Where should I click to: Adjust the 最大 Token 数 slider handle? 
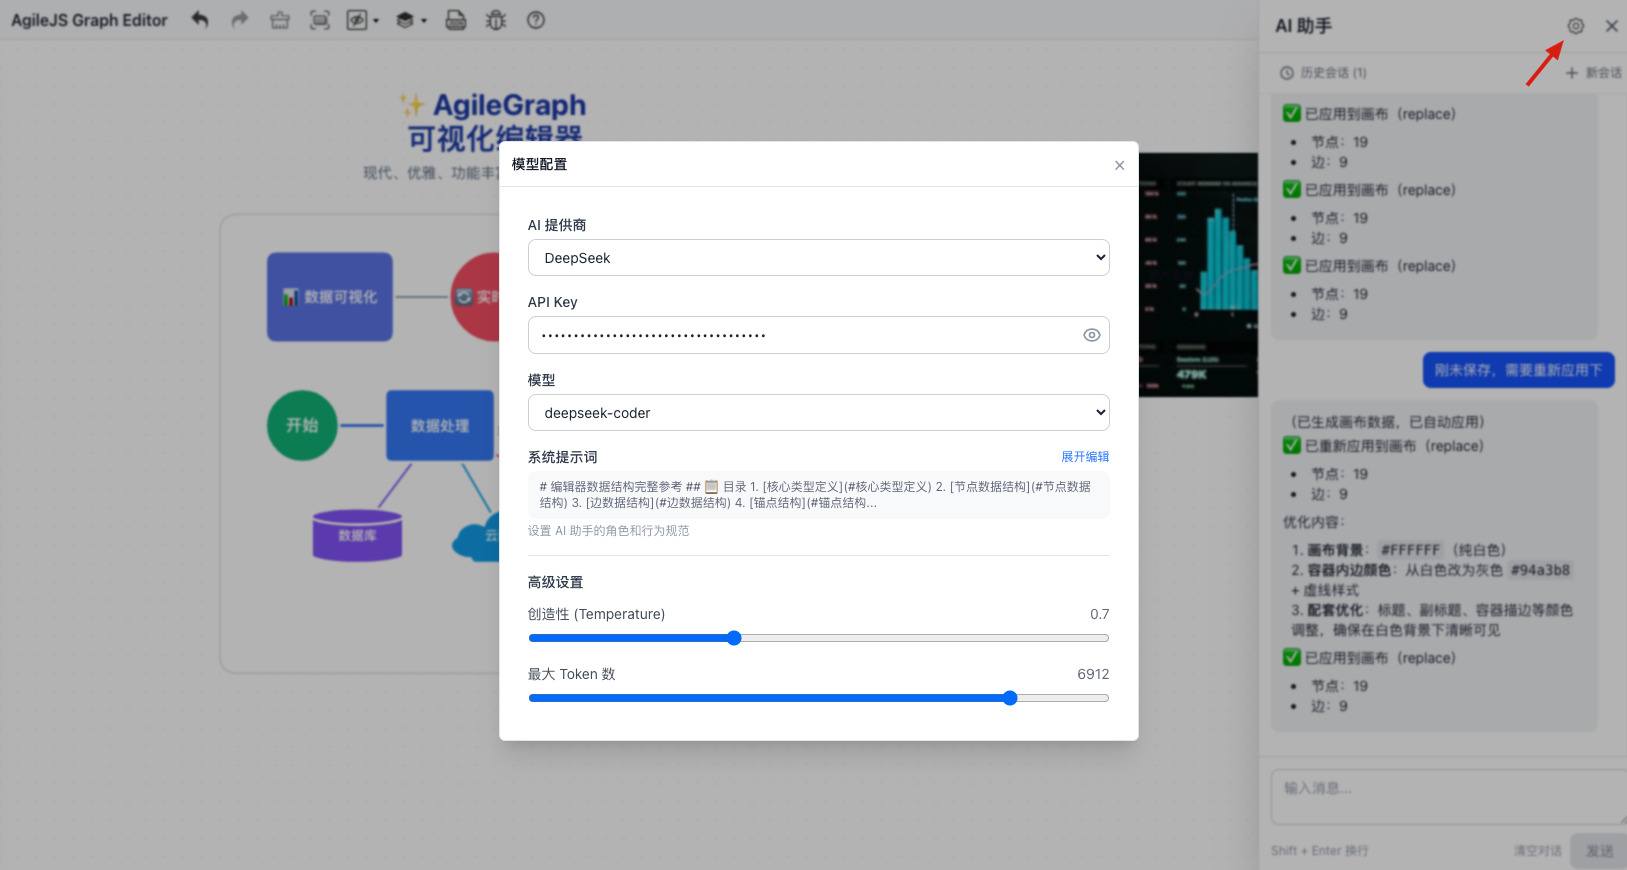[1010, 698]
